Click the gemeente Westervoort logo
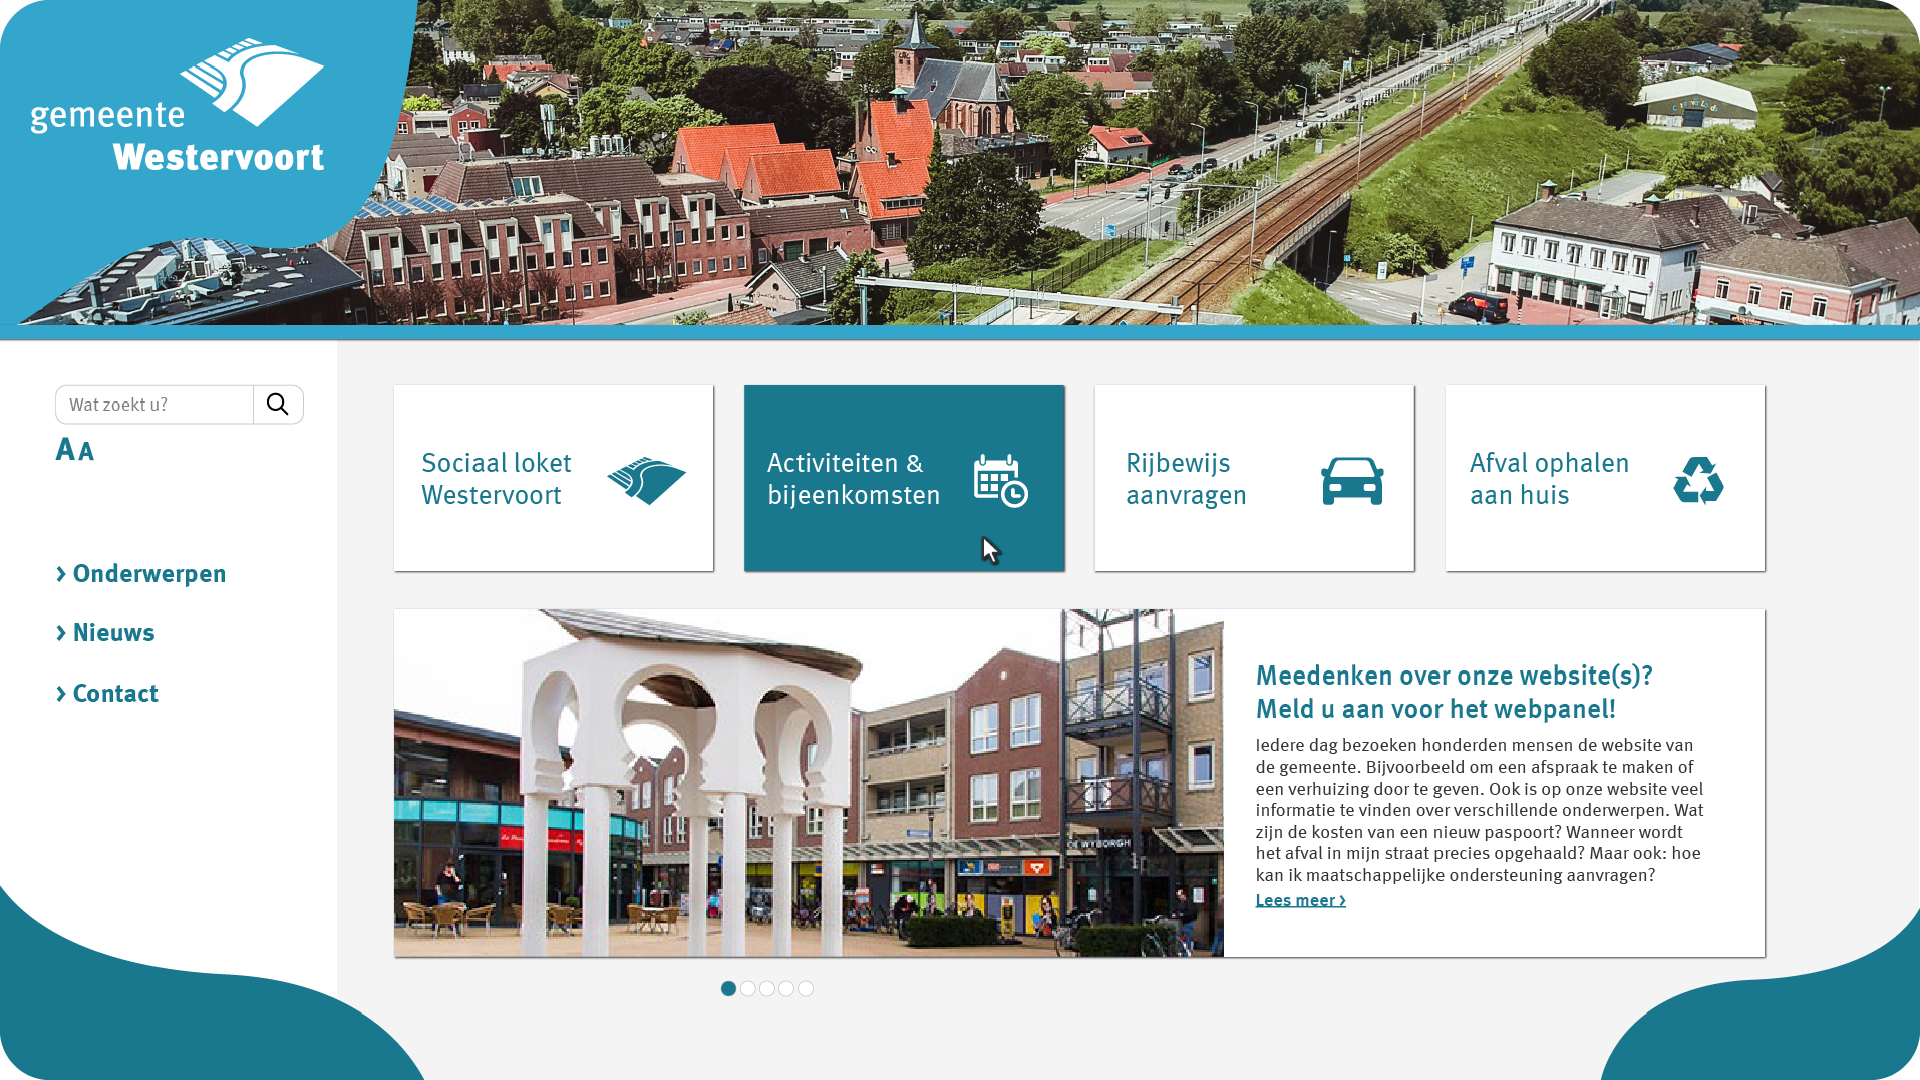1920x1080 pixels. 178,108
